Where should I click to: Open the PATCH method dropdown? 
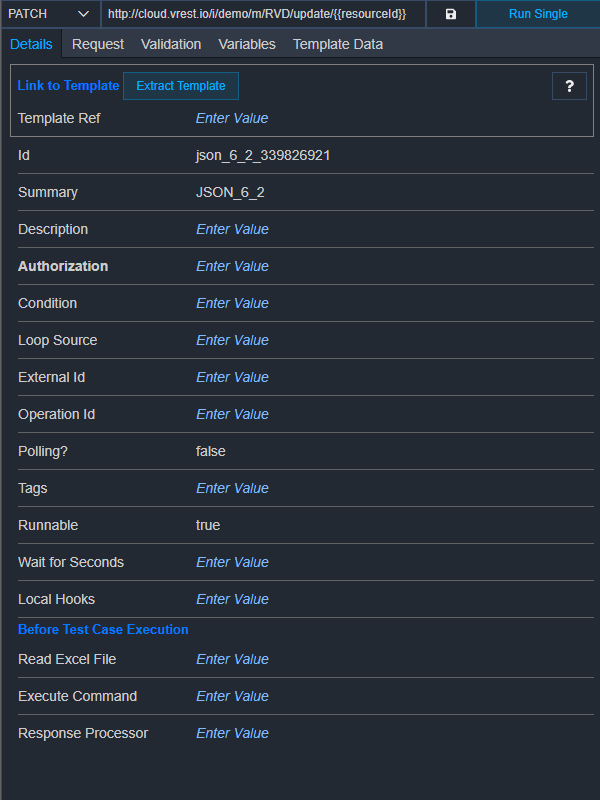[x=50, y=14]
